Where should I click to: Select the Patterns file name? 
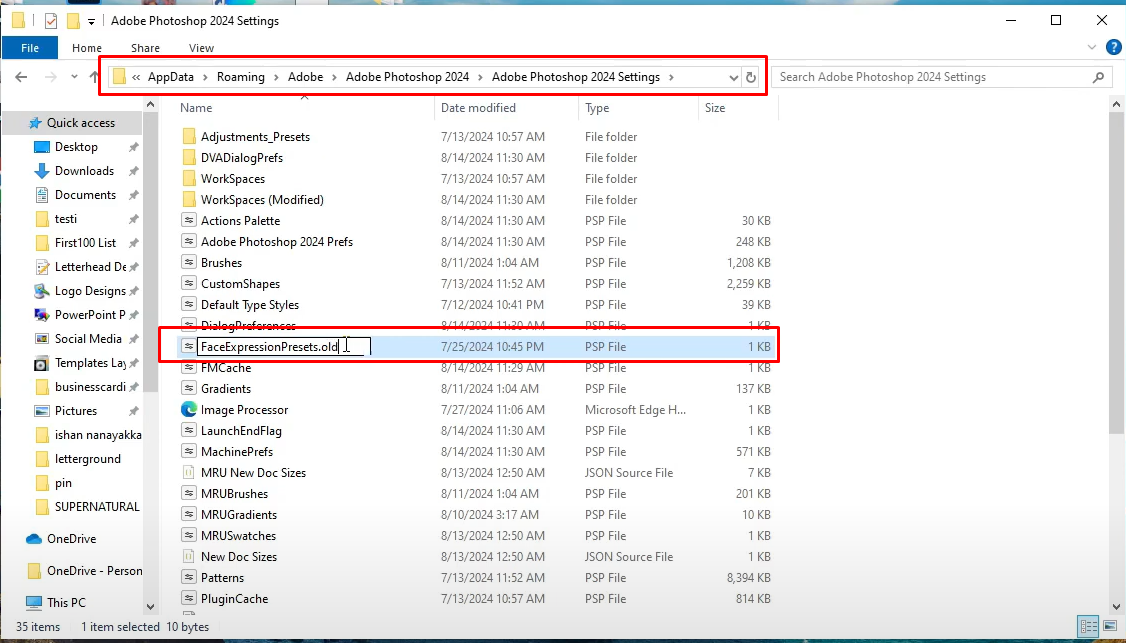tap(223, 578)
